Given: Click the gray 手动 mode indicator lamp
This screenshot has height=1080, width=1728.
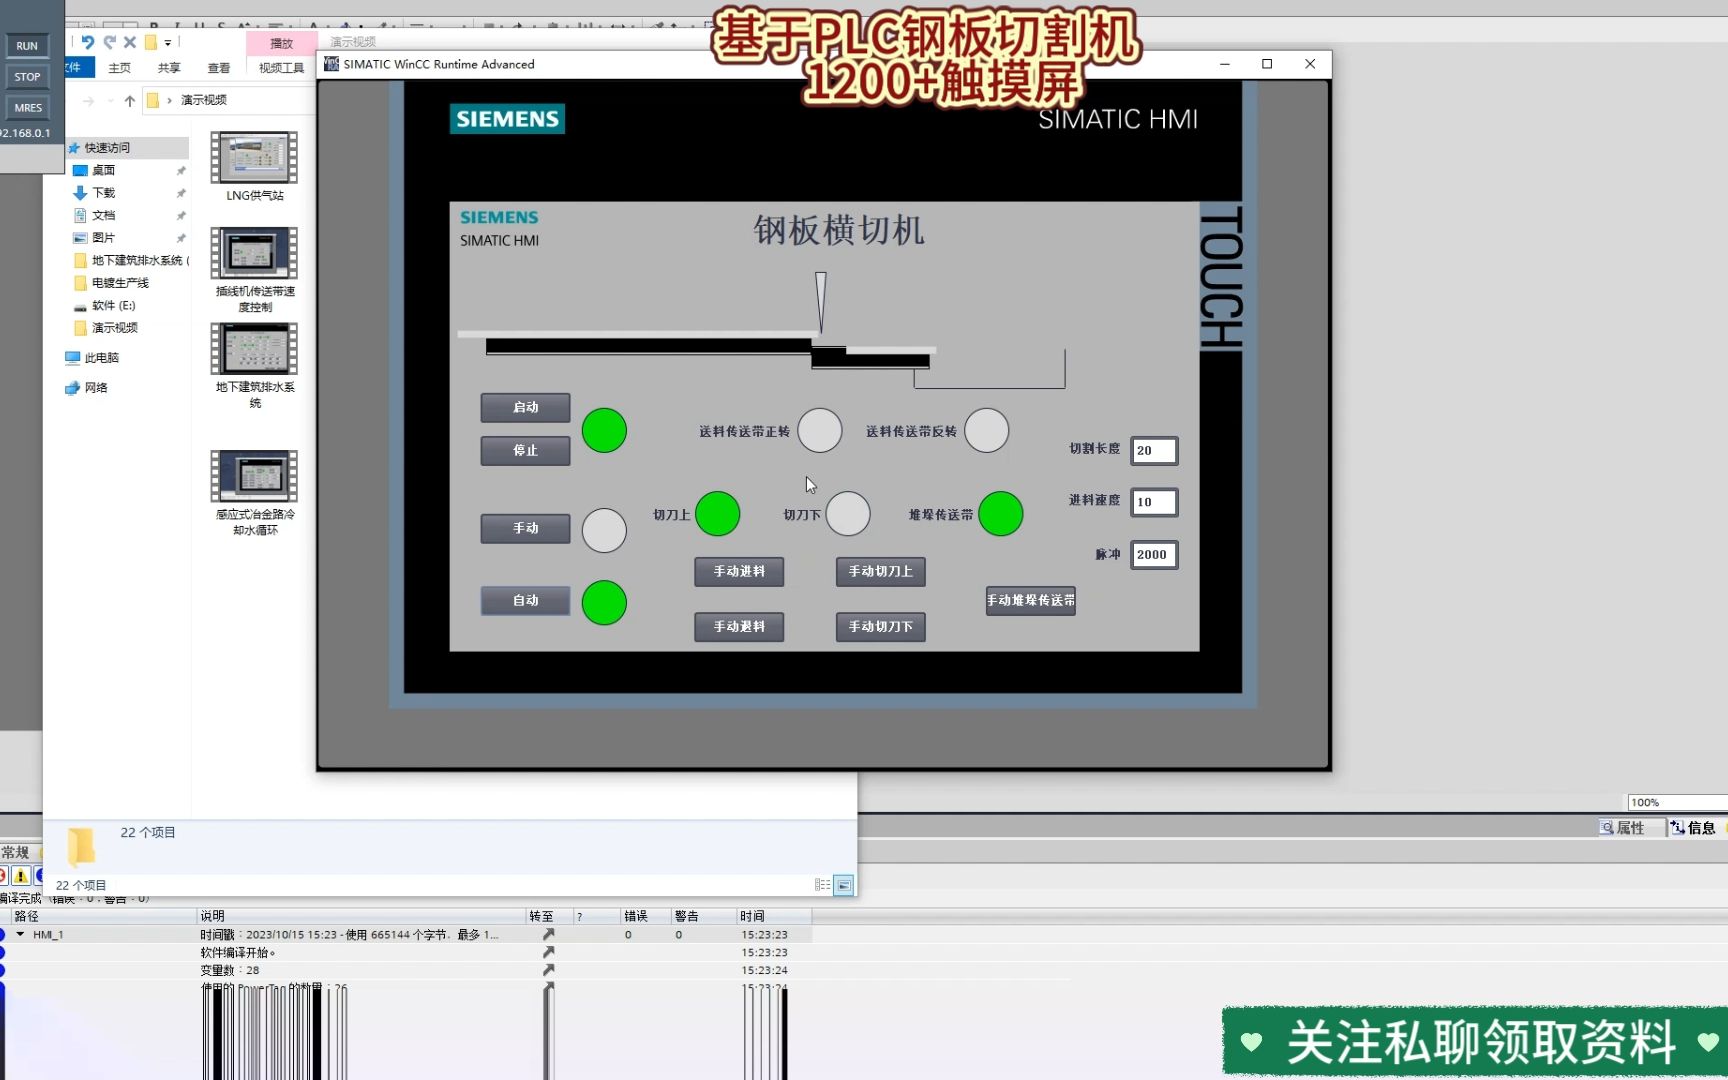Looking at the screenshot, I should [x=604, y=531].
